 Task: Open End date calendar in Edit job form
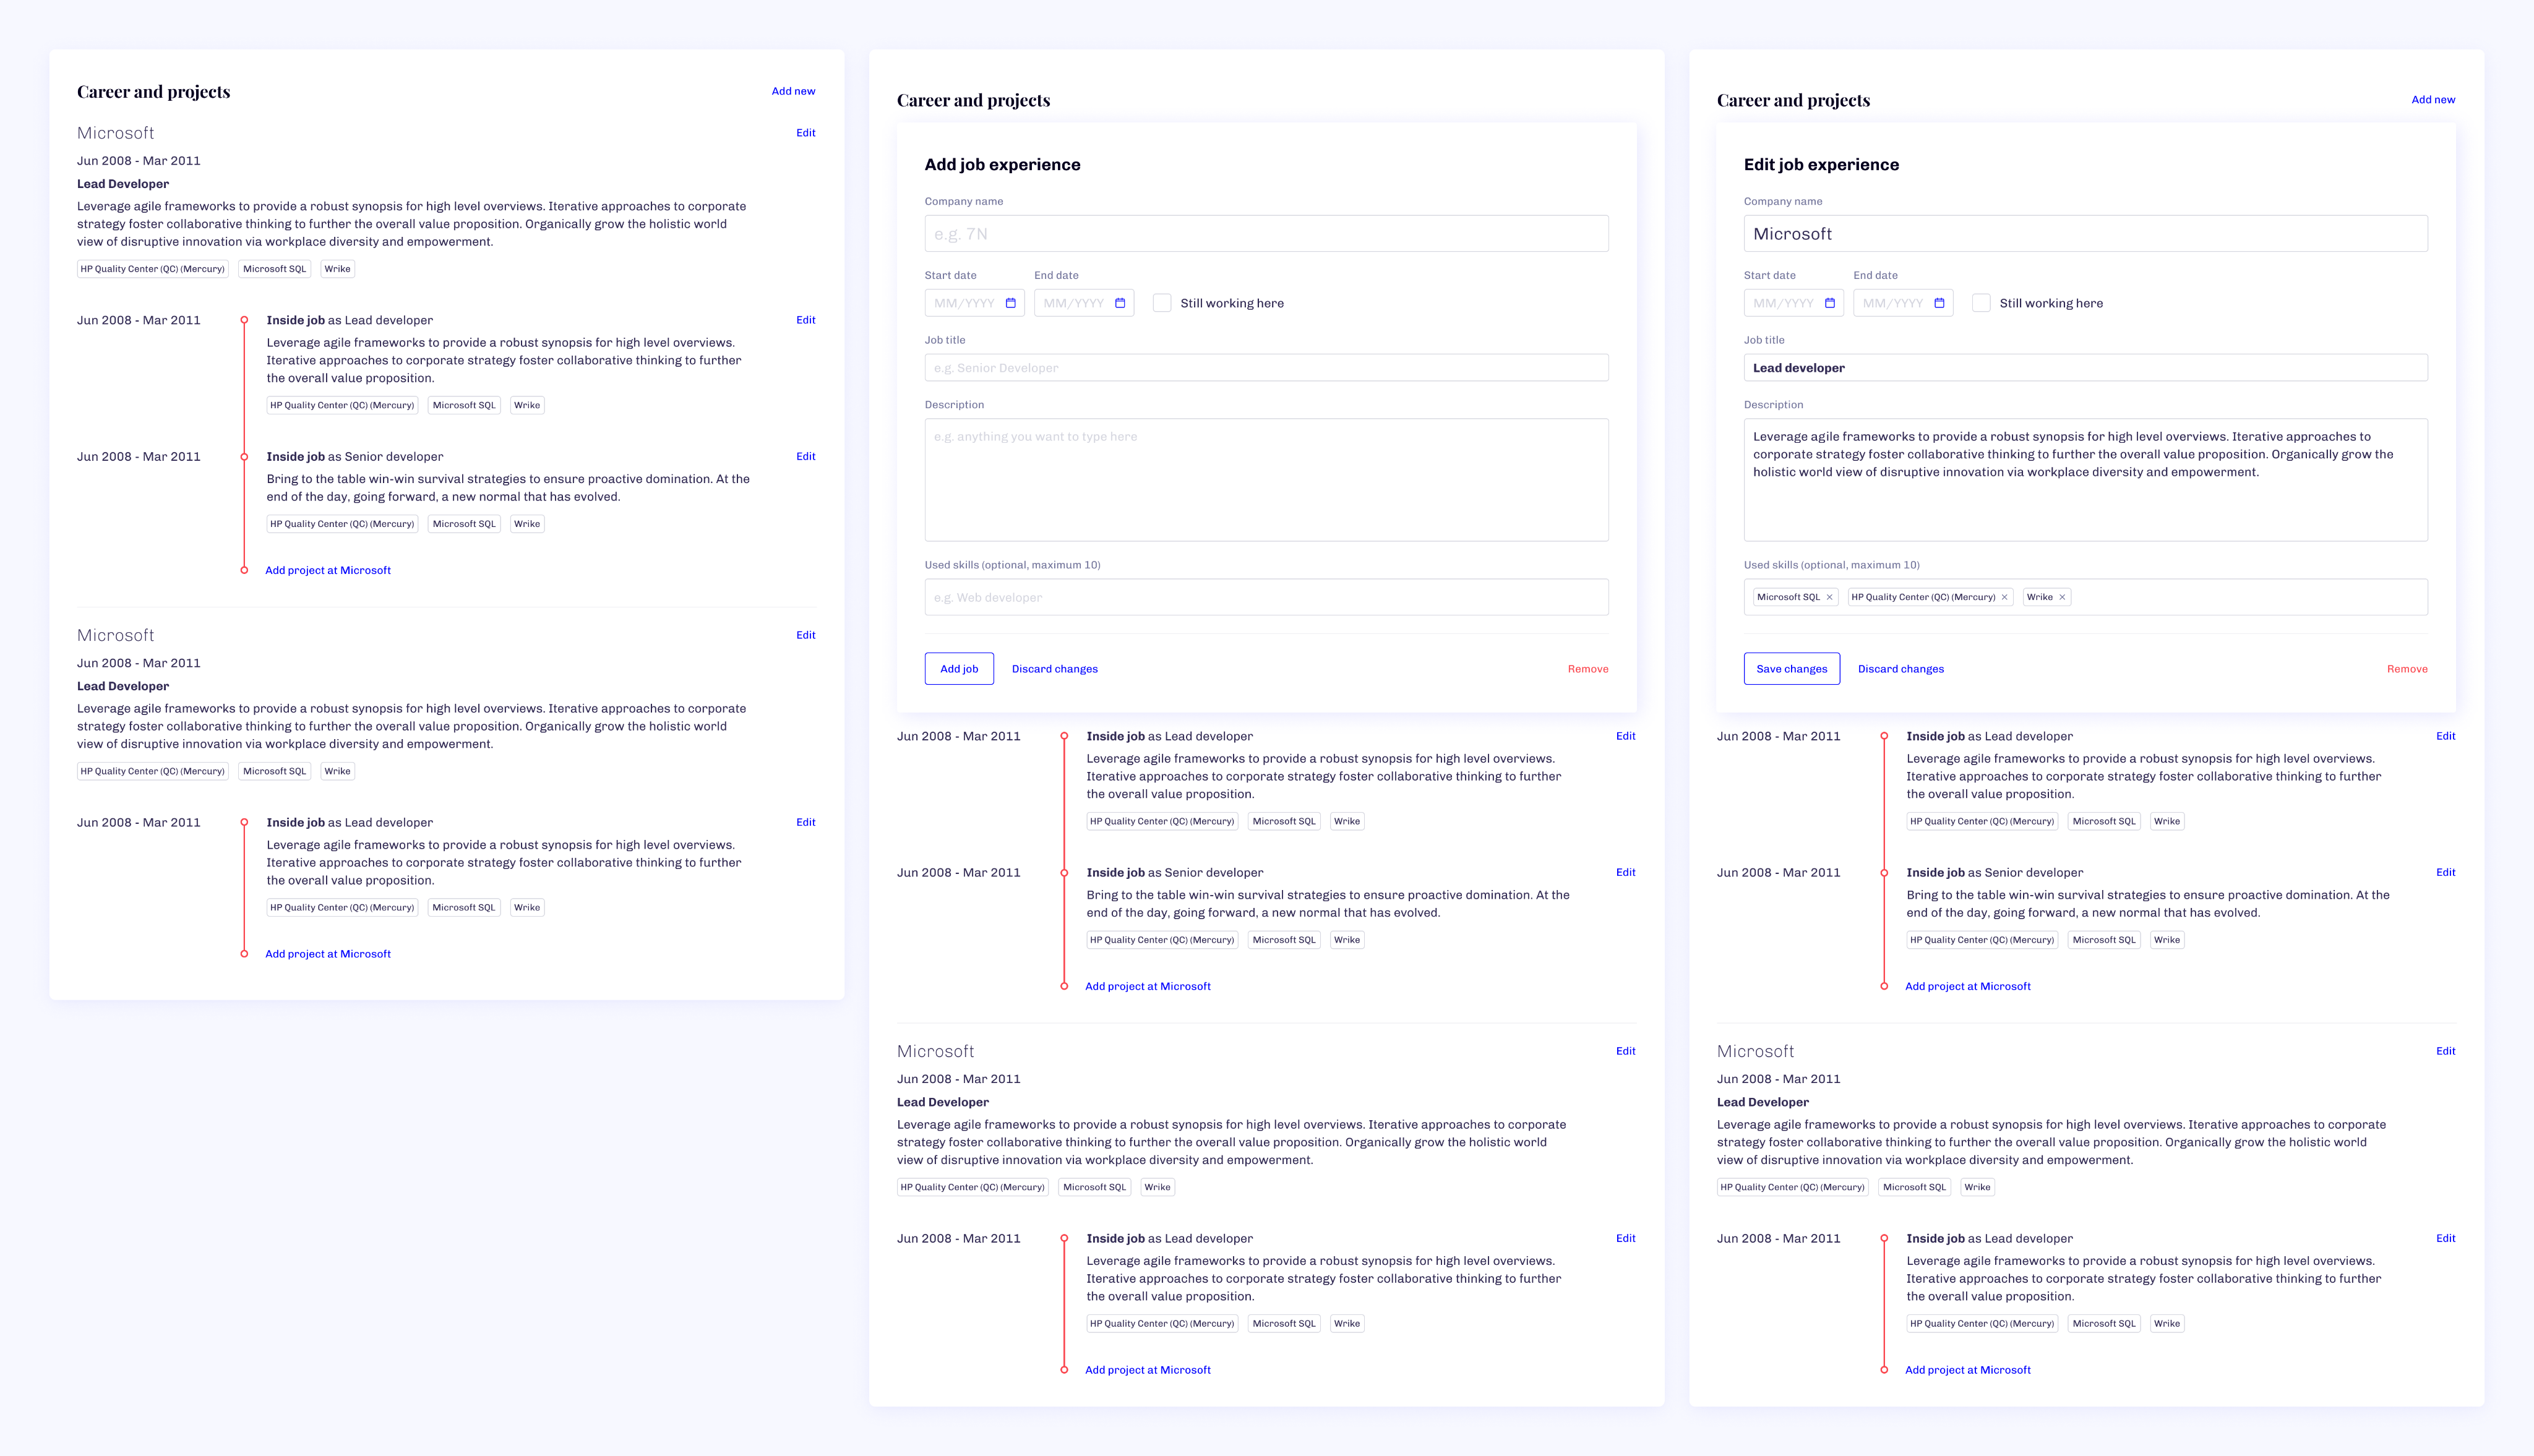(x=1939, y=303)
